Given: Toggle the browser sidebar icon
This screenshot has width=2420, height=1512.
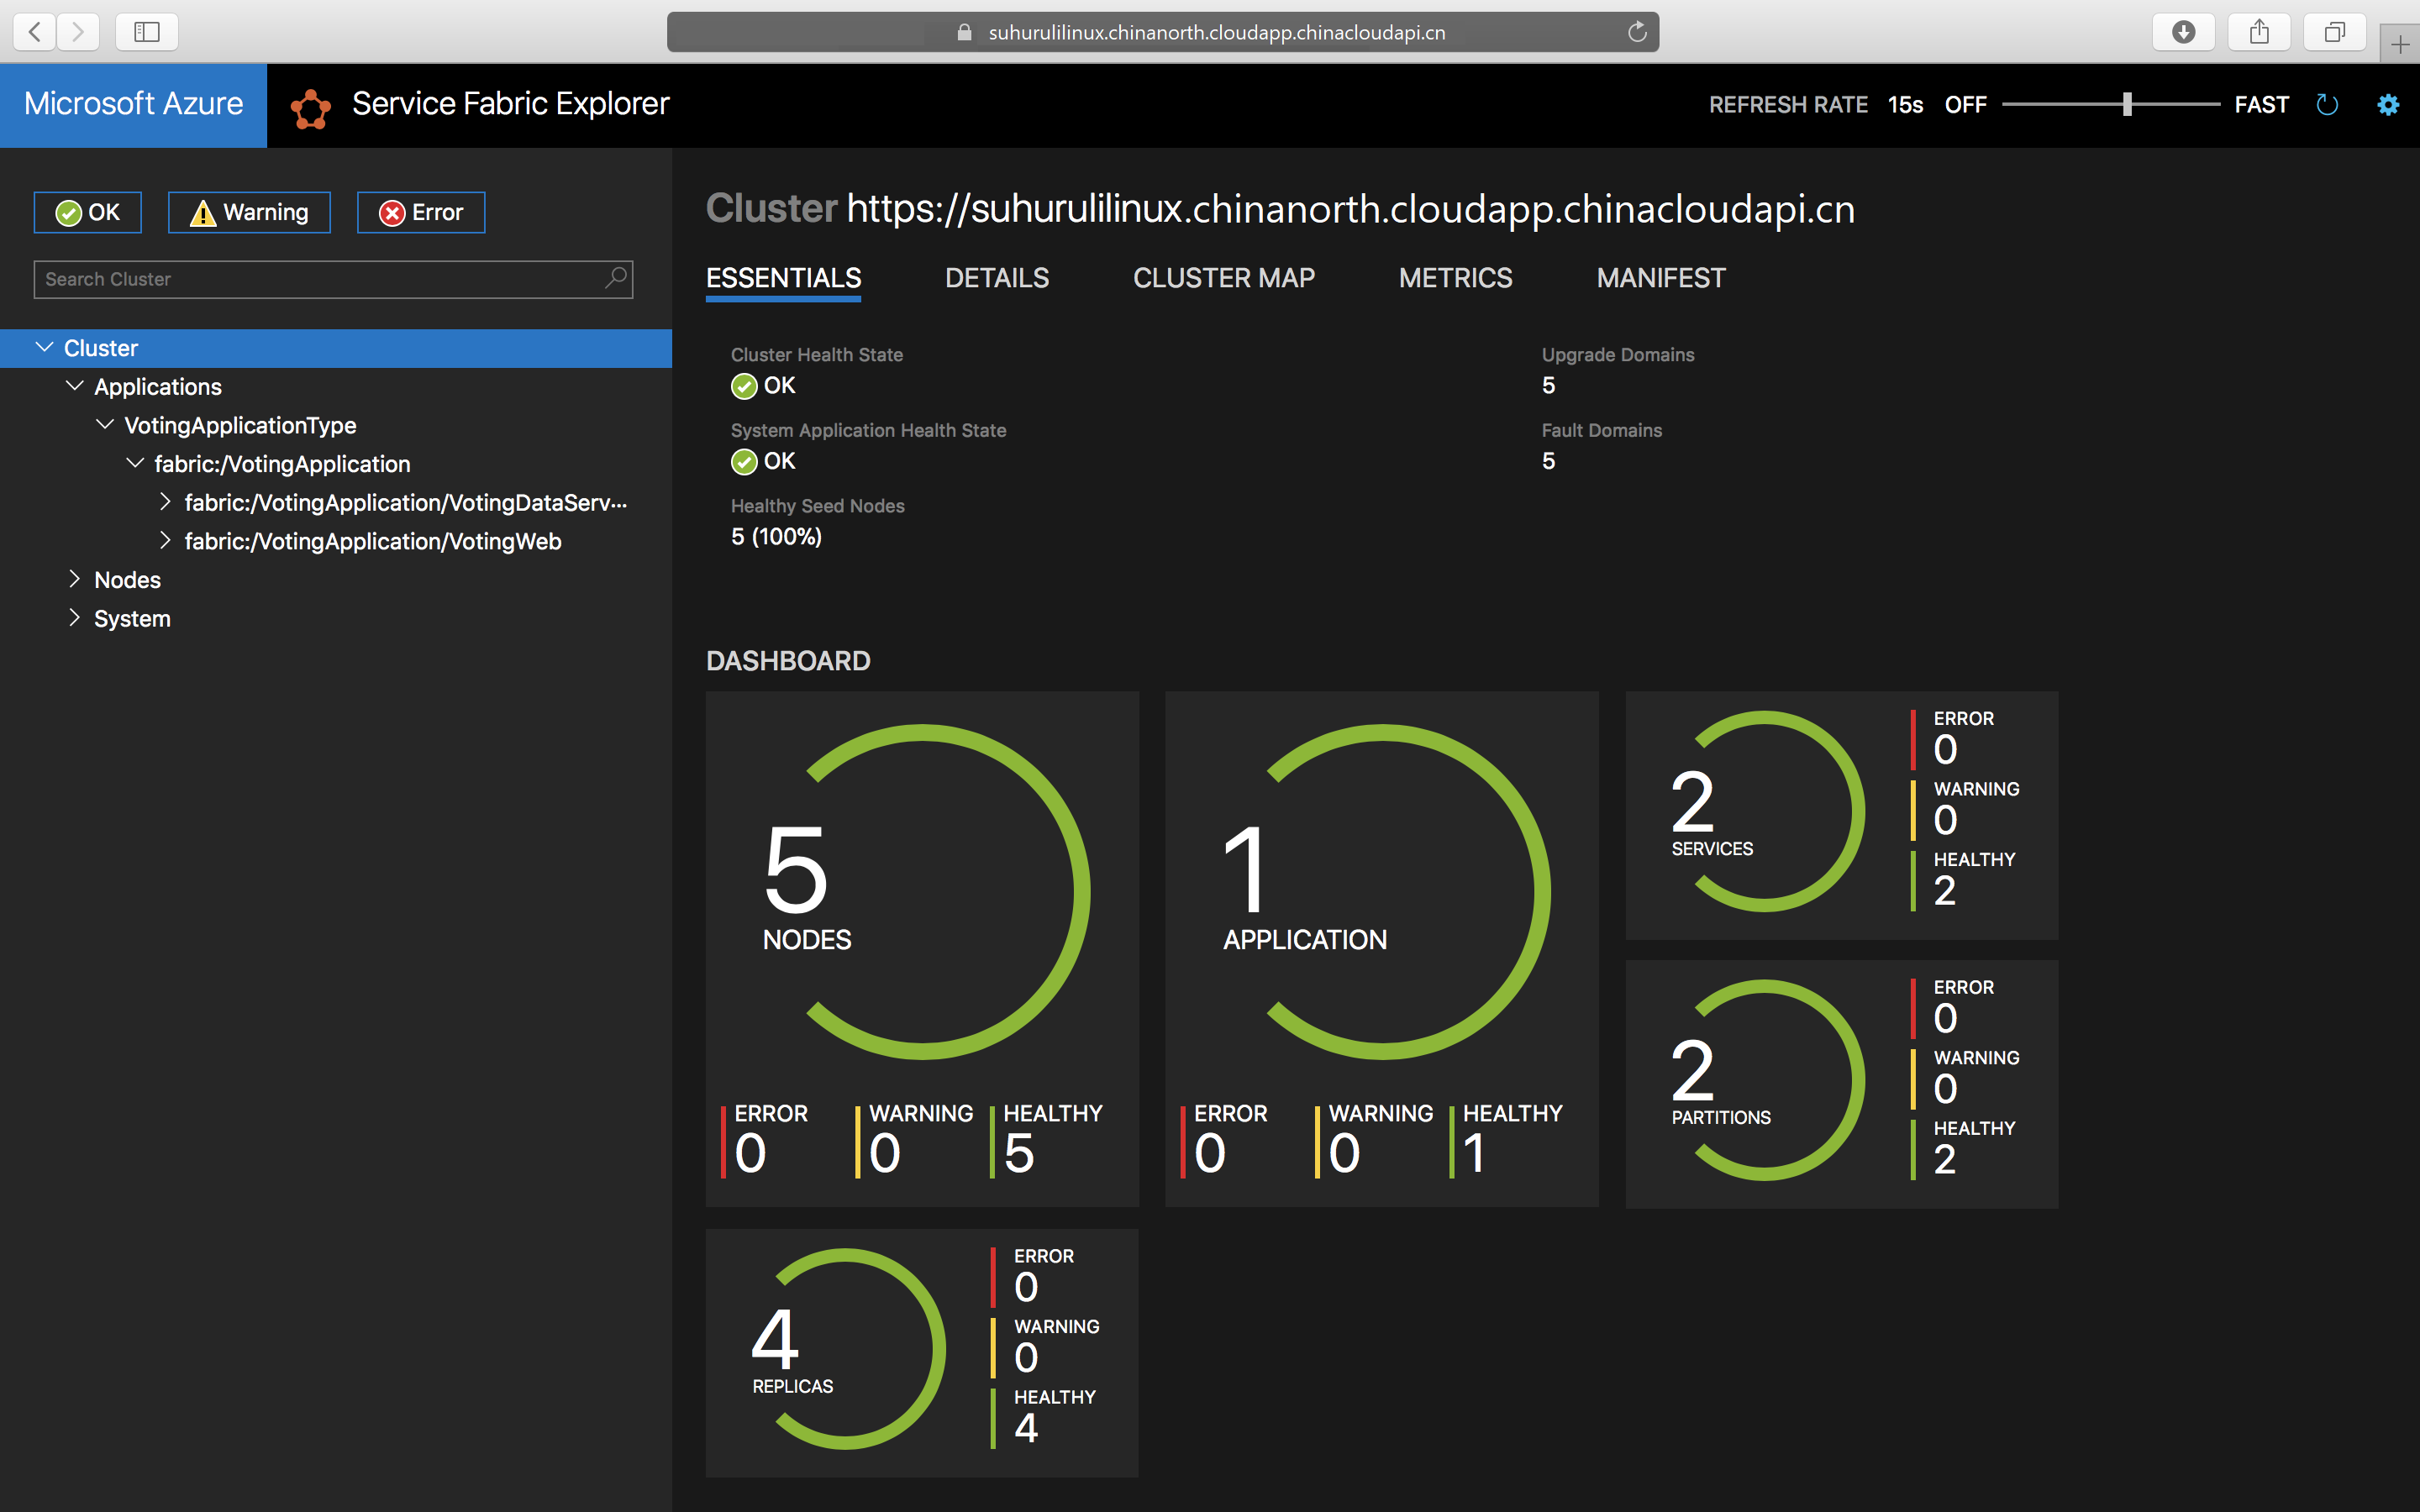Looking at the screenshot, I should tap(147, 32).
